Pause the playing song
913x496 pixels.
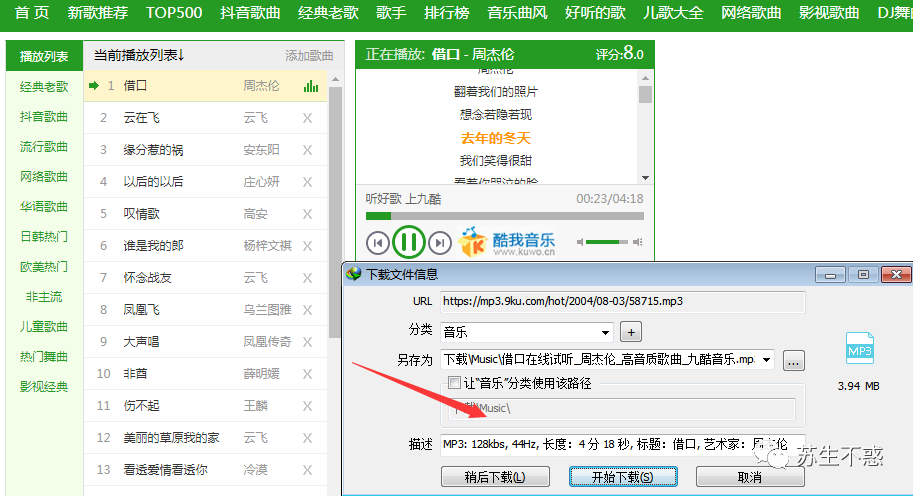[408, 242]
